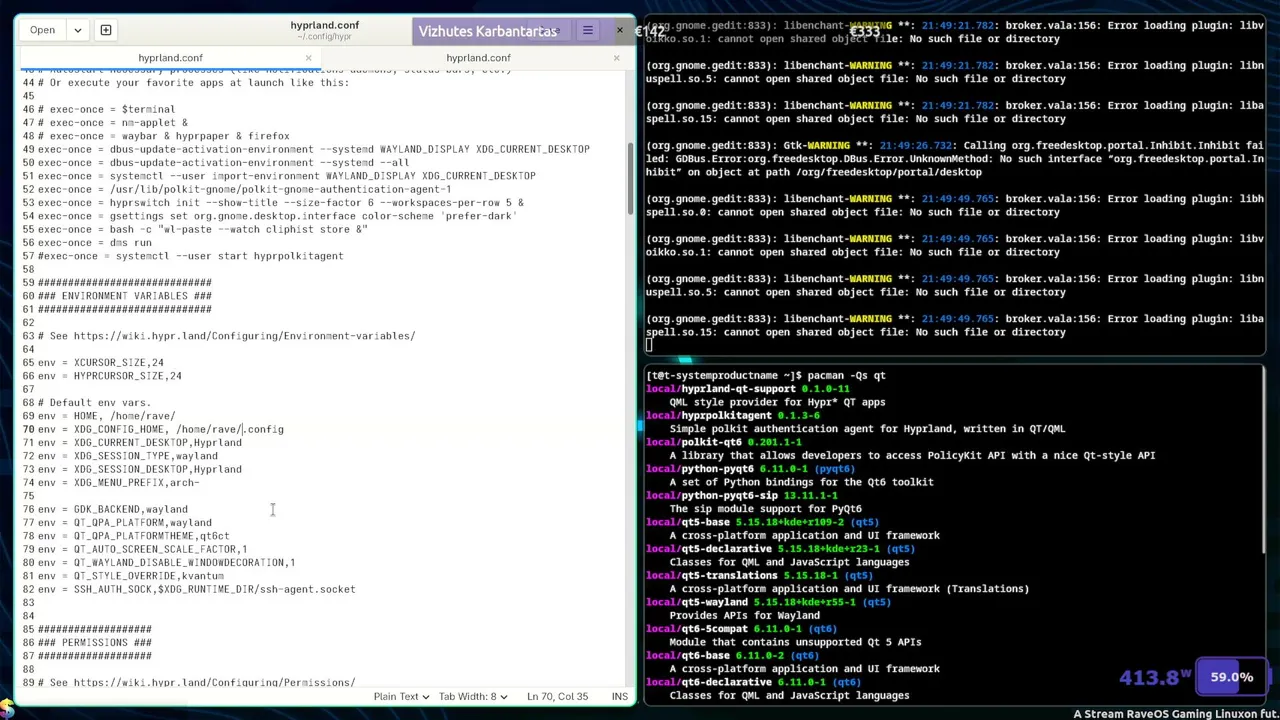Click the 'env = XDG_CONFIG_HOME' line
The image size is (1280, 720).
point(160,429)
